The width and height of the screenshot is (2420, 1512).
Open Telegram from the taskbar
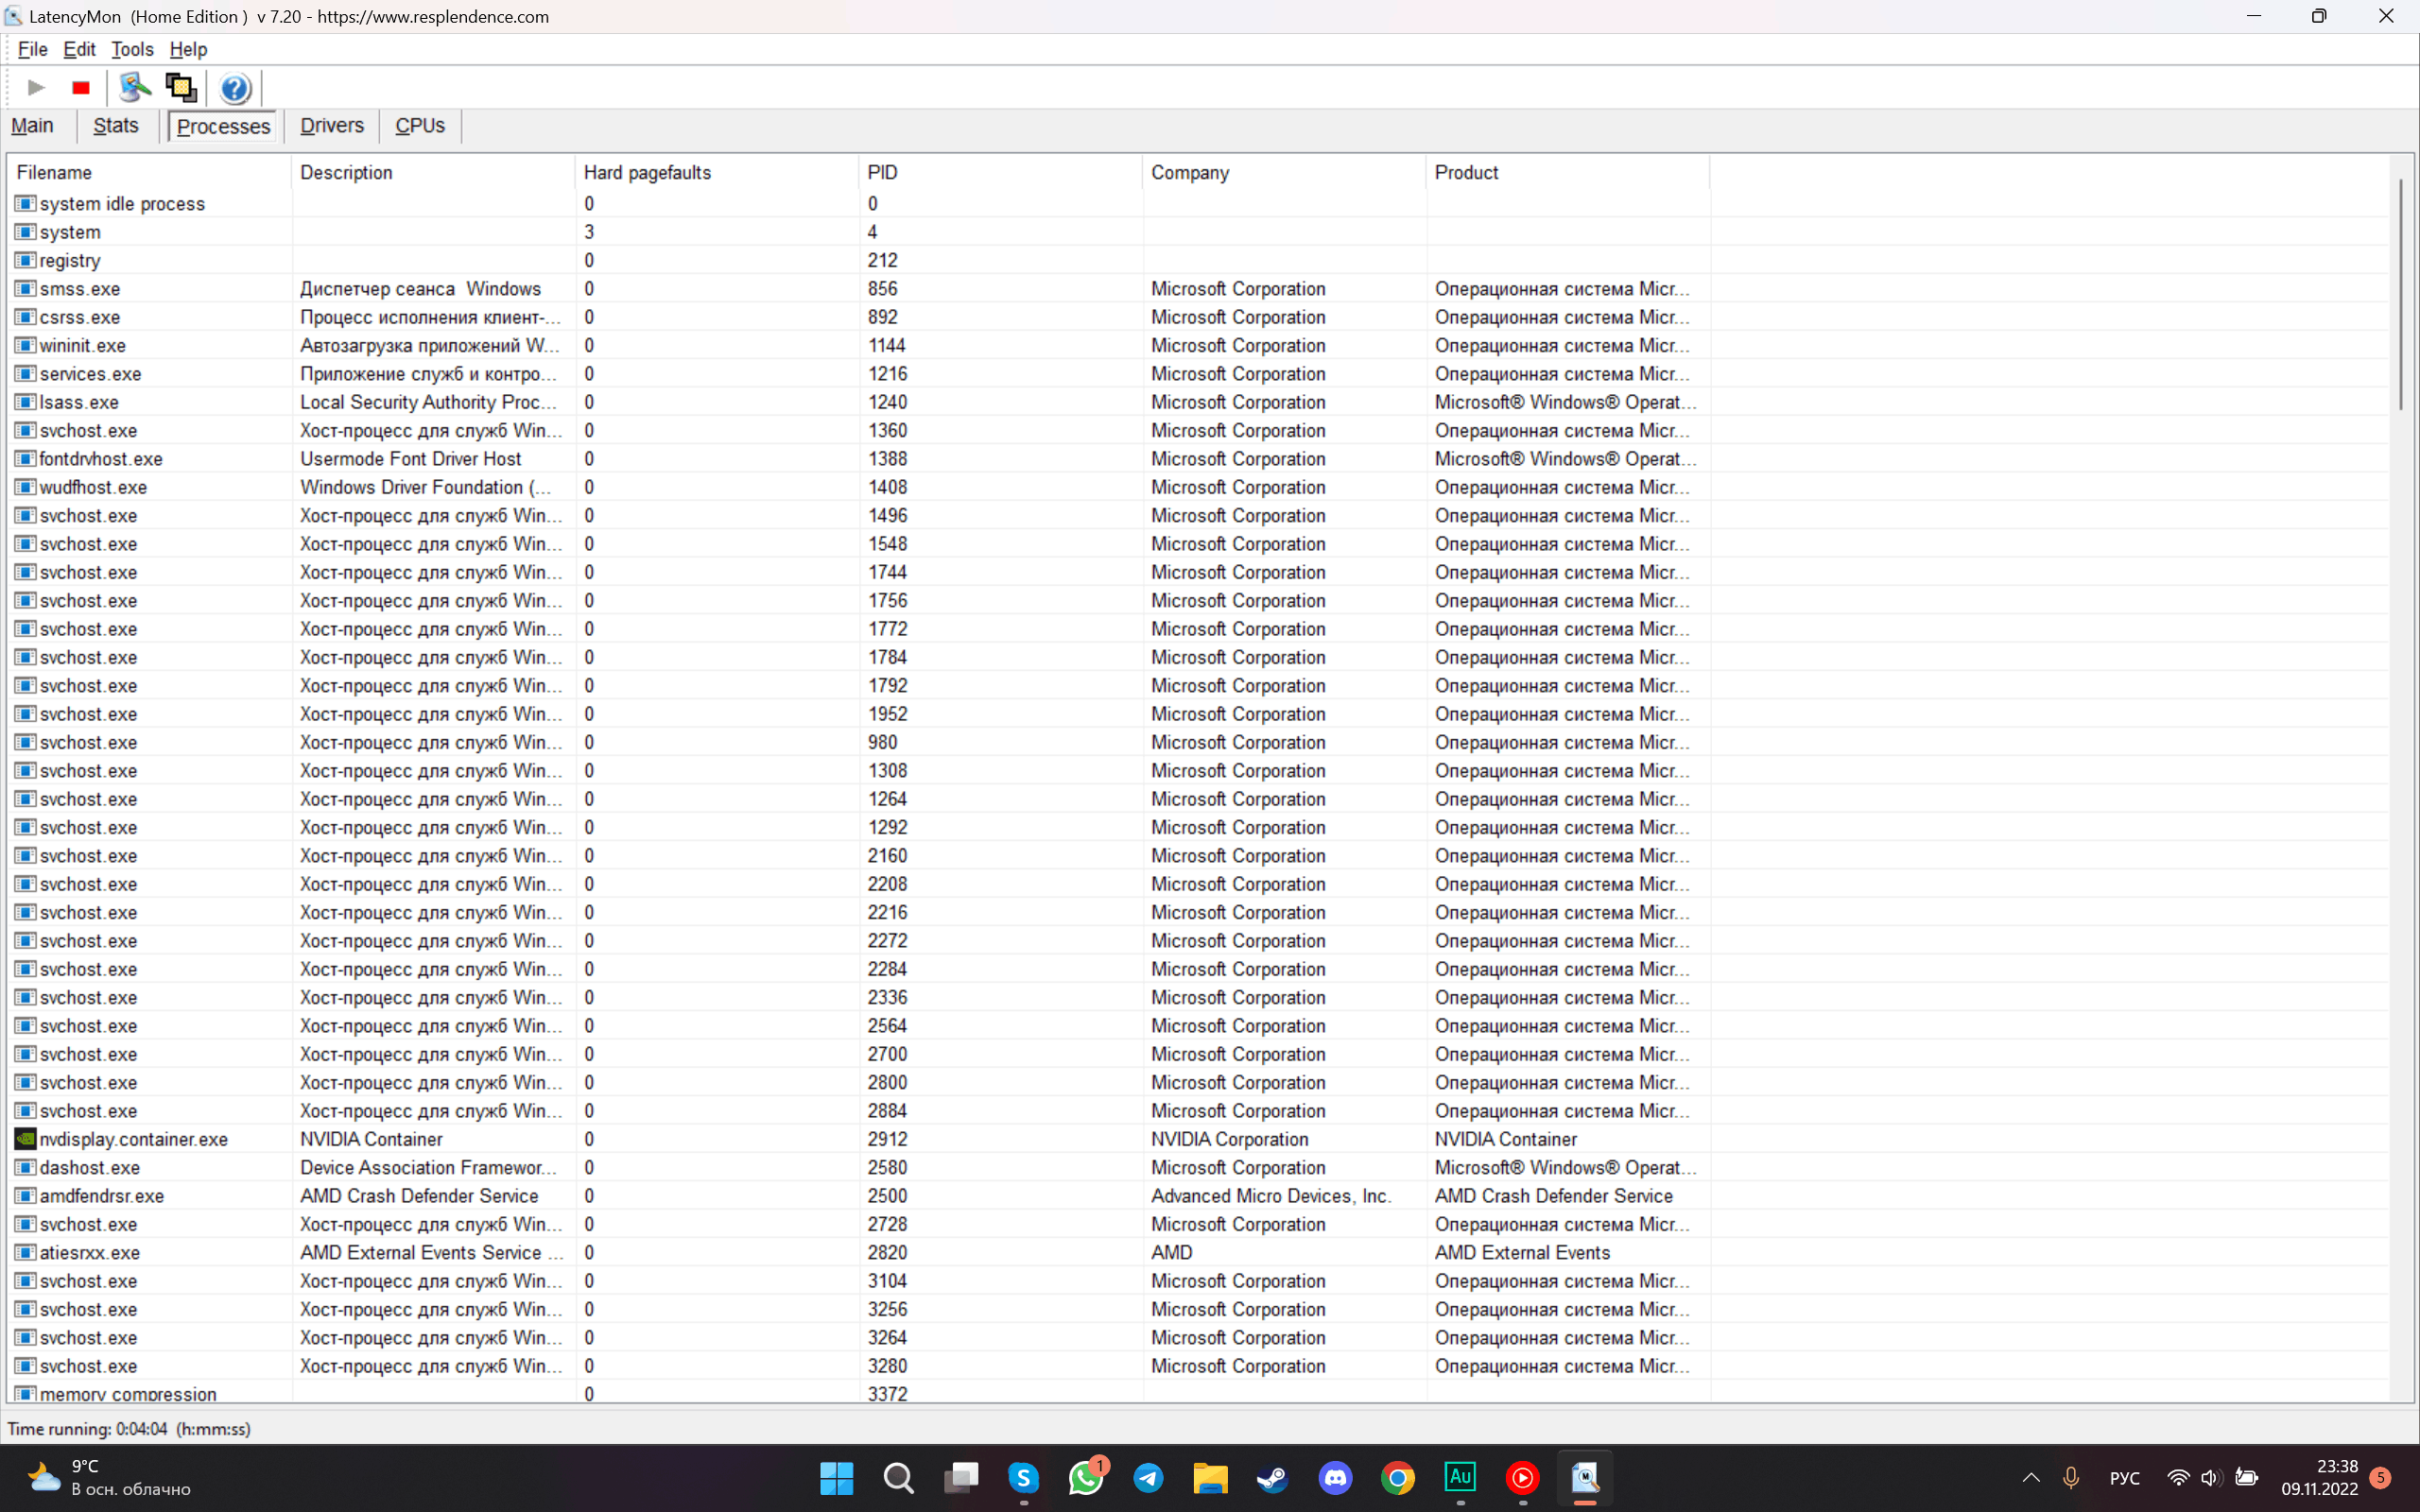[1148, 1478]
